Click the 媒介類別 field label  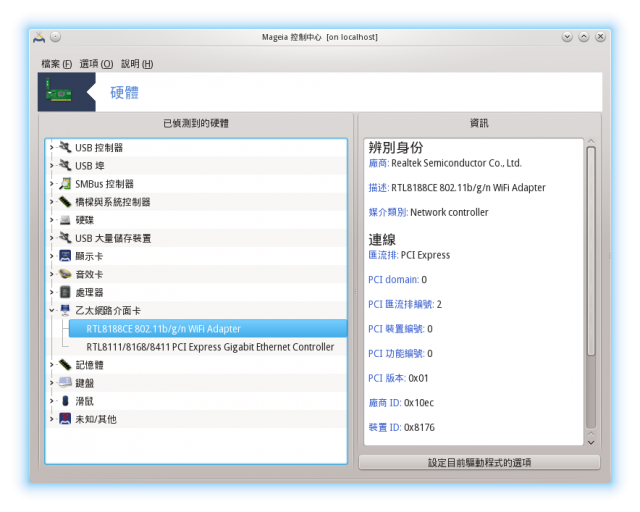[388, 212]
